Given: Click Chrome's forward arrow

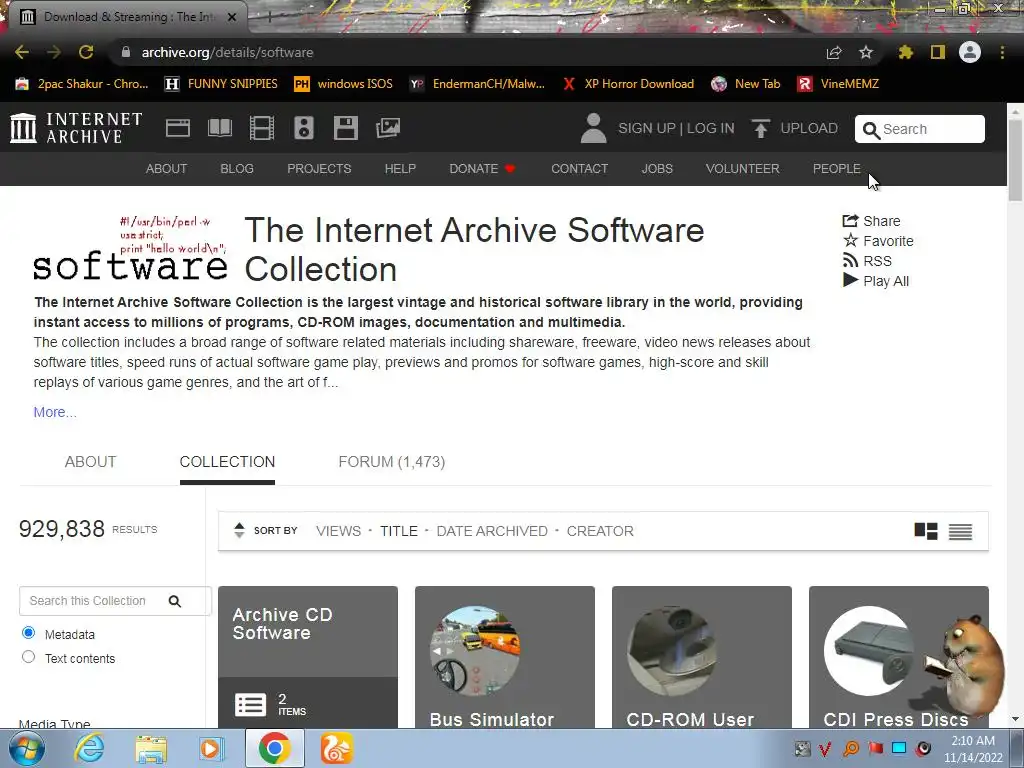Looking at the screenshot, I should (54, 52).
